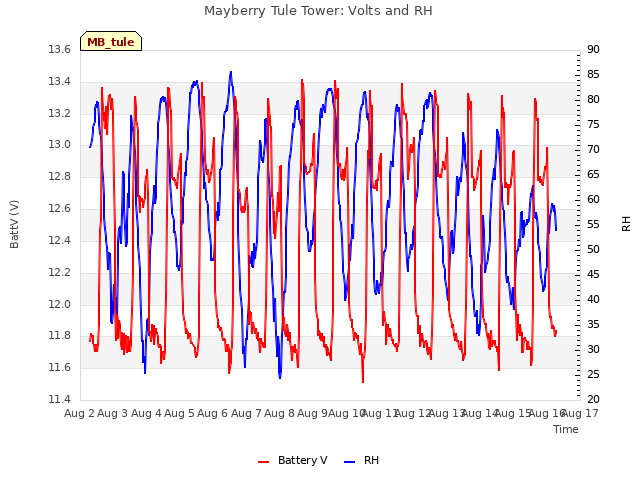Image resolution: width=640 pixels, height=480 pixels.
Task: Click the Aug 17 date tick
Action: (x=580, y=413)
